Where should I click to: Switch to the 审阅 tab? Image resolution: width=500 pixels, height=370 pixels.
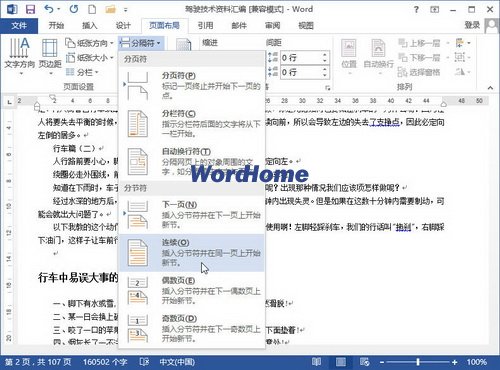point(272,25)
